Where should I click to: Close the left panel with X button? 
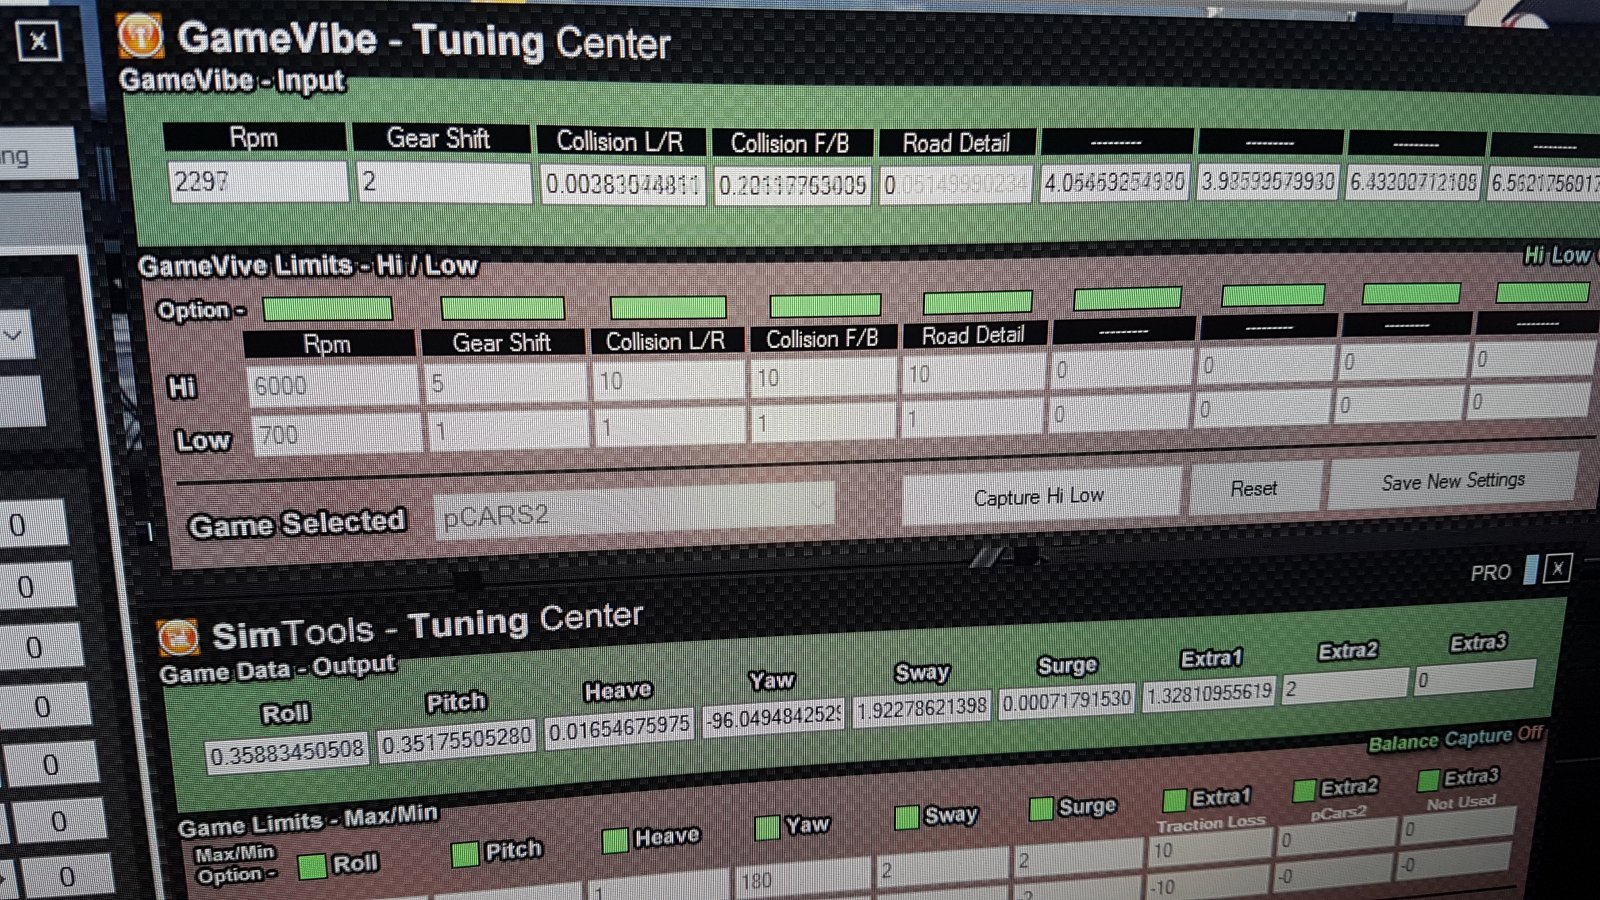[38, 41]
